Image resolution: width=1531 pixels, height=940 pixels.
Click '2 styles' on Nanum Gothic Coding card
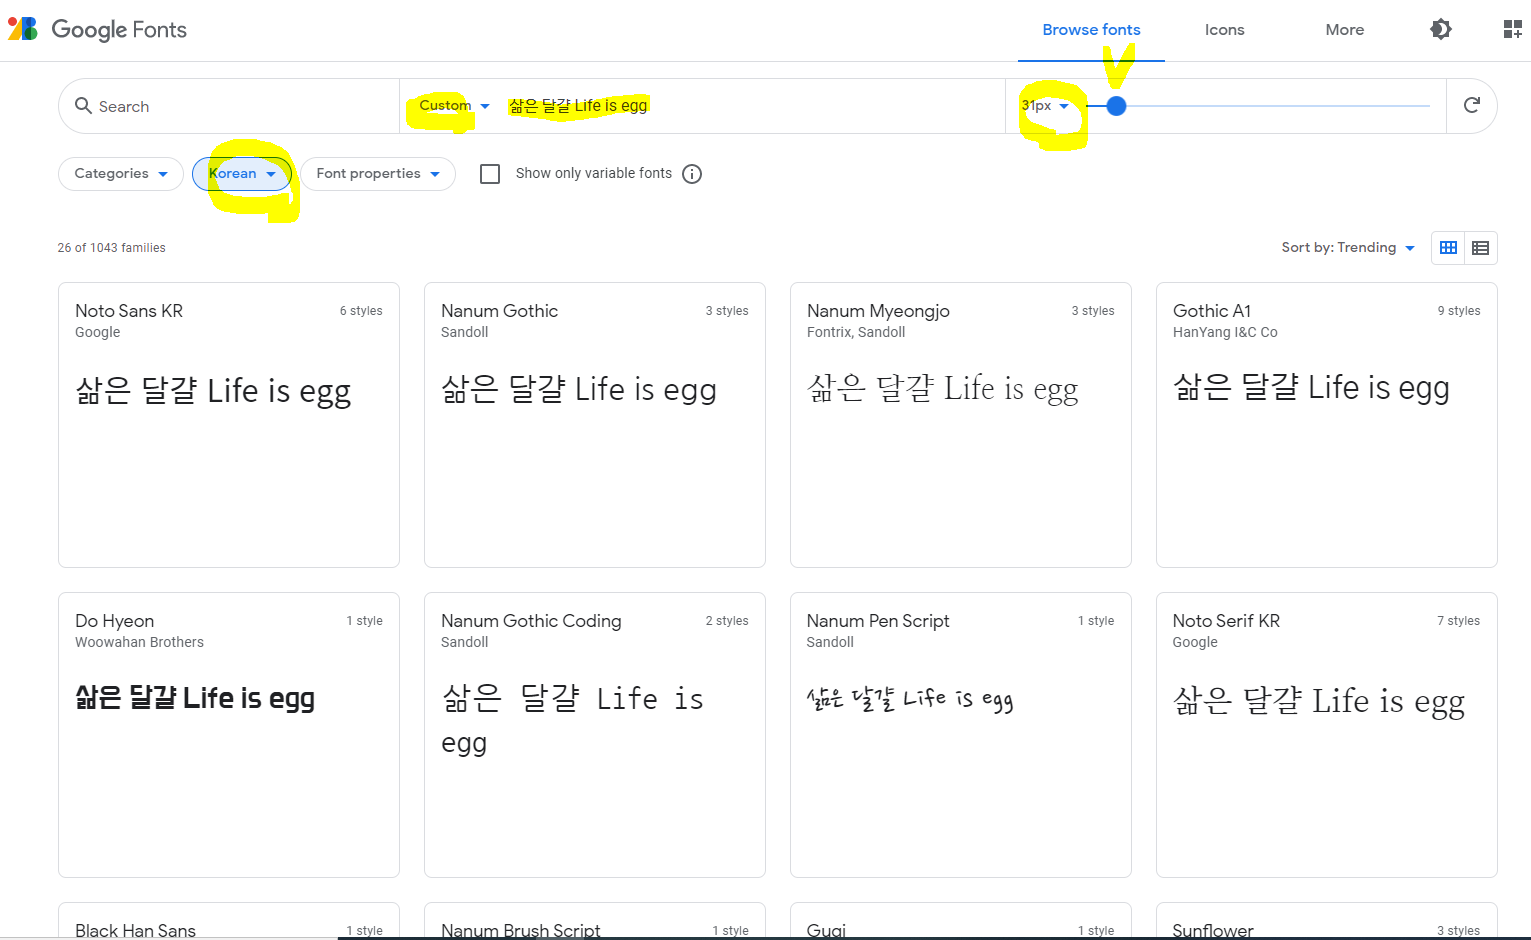point(727,621)
